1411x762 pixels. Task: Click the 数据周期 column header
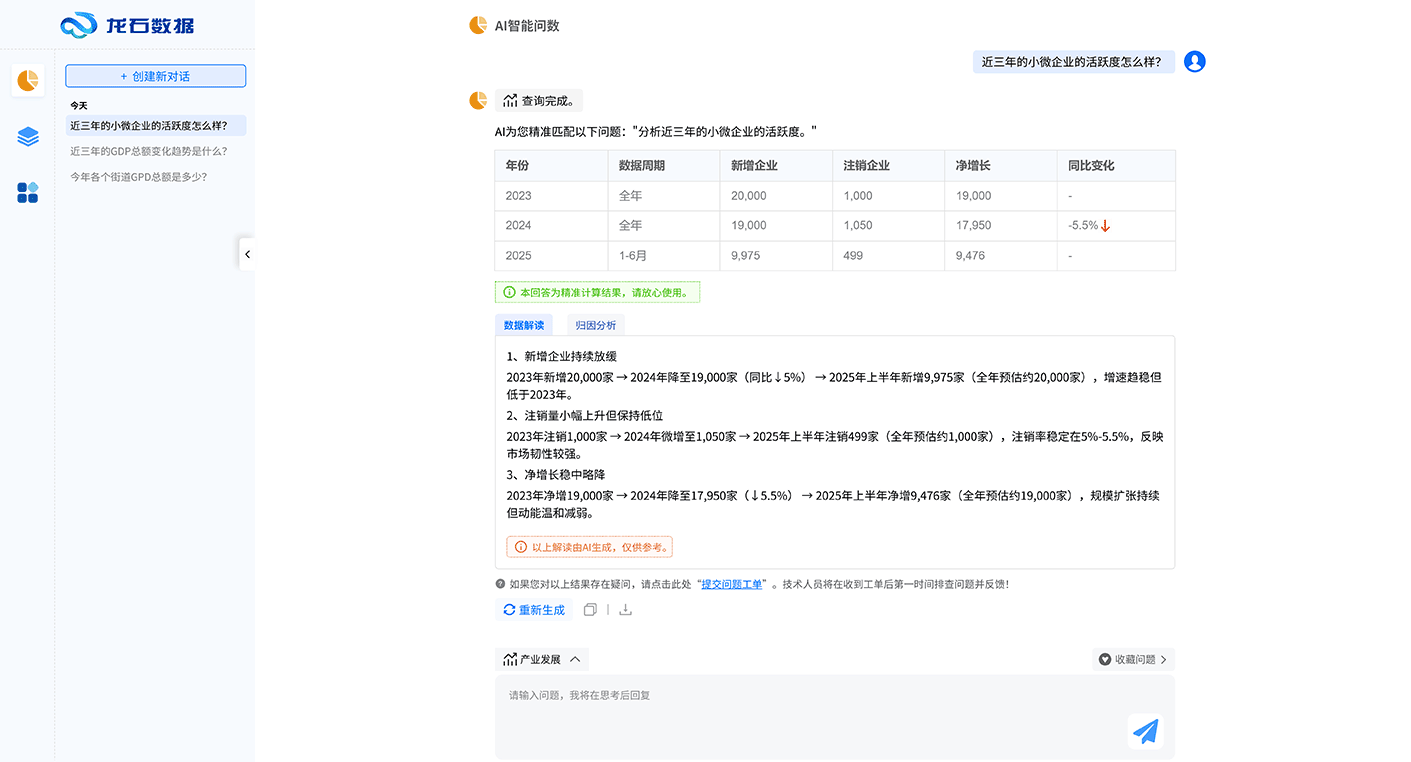[663, 166]
